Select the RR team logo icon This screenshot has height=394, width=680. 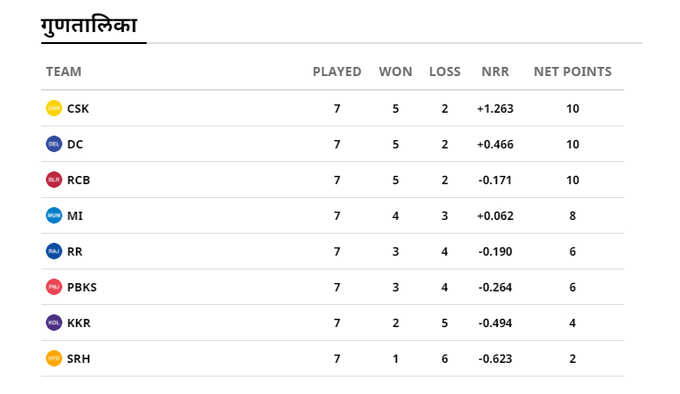click(54, 251)
